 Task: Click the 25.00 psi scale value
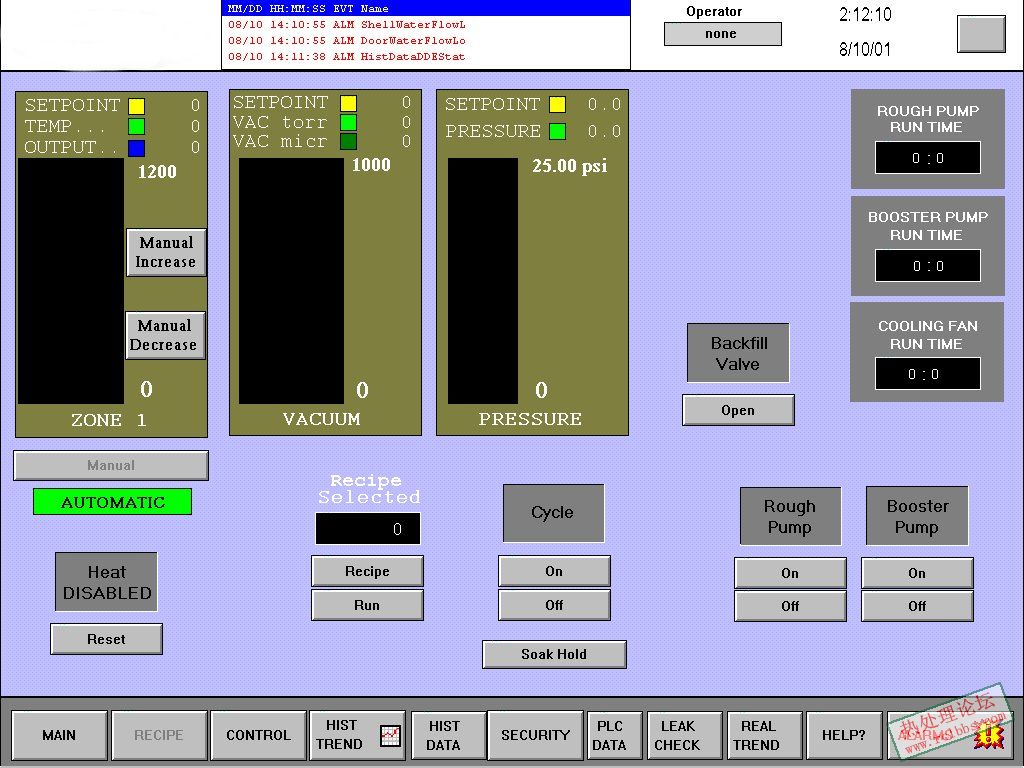[569, 166]
